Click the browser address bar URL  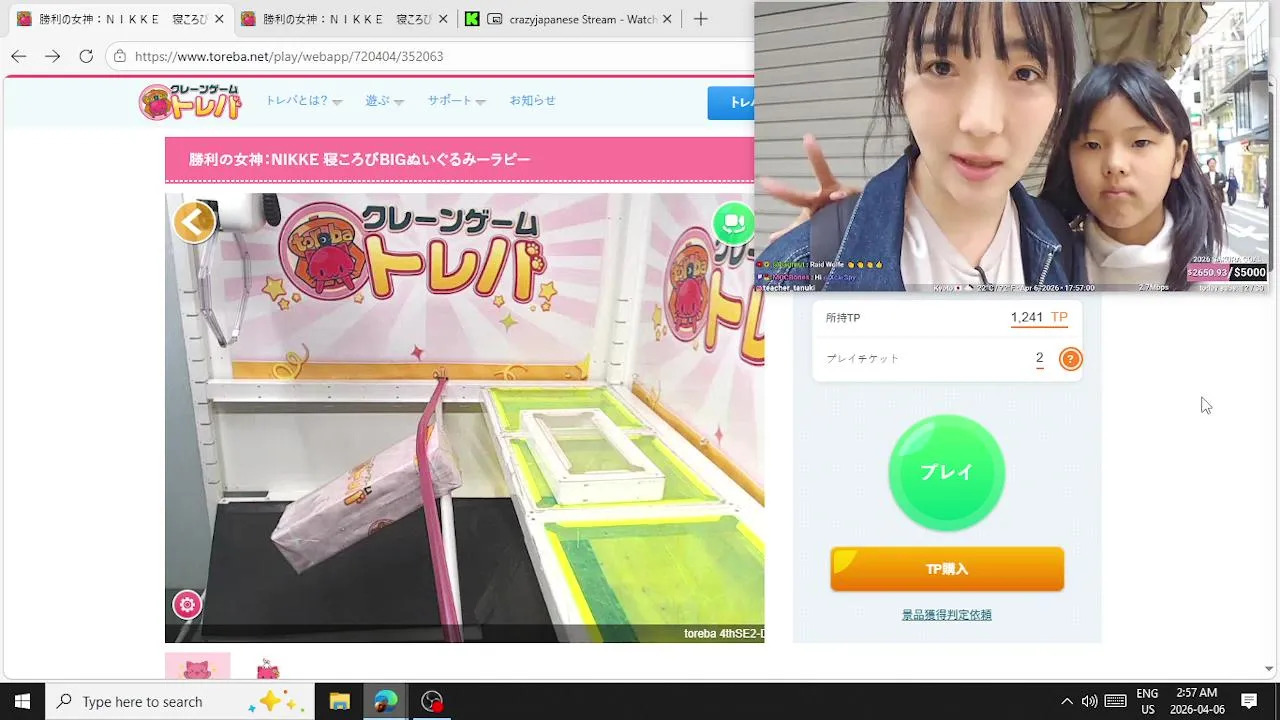289,56
